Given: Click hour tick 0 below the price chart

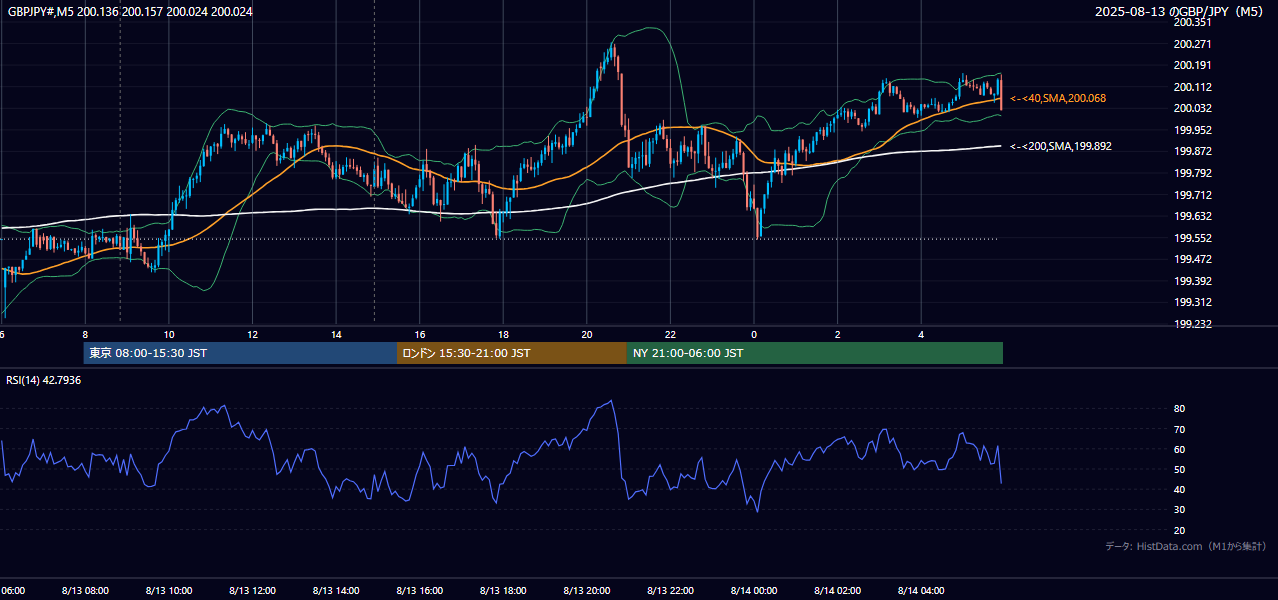Looking at the screenshot, I should point(754,334).
